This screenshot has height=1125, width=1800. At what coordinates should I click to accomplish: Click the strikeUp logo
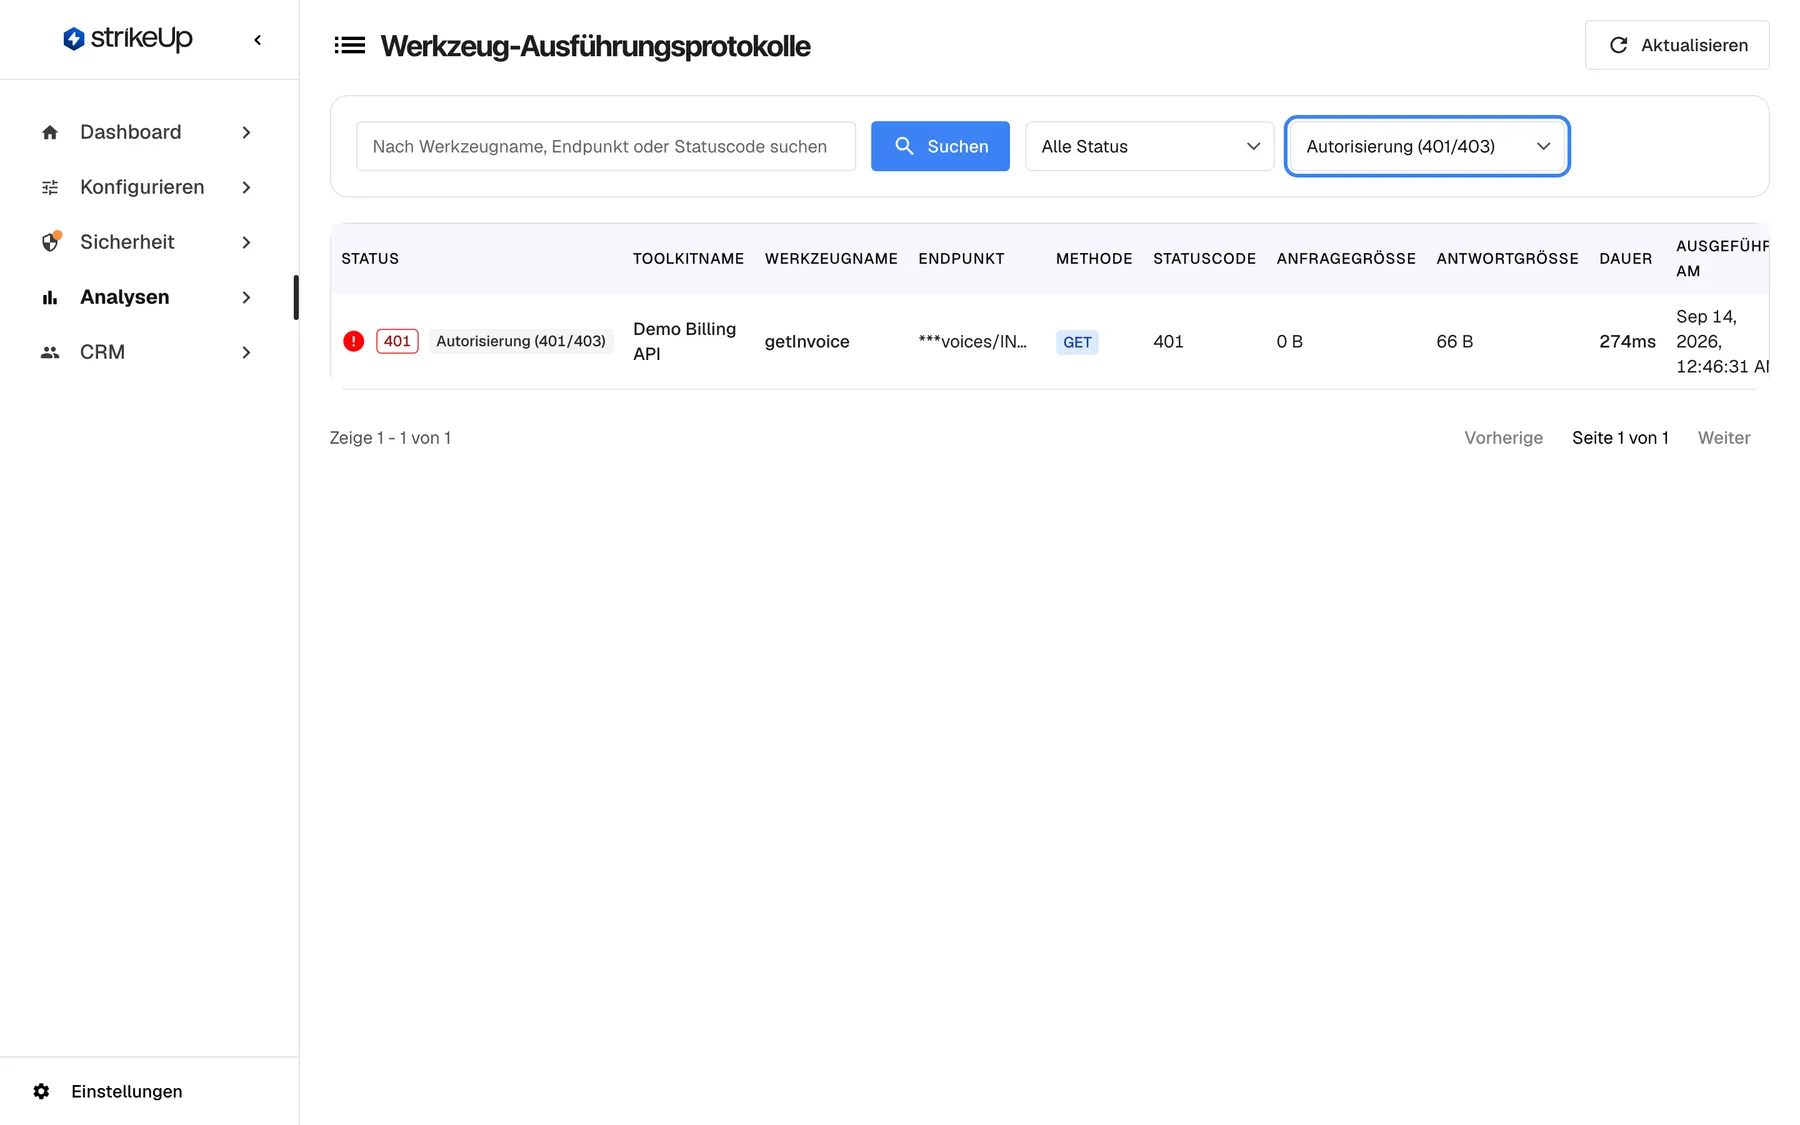click(x=127, y=39)
